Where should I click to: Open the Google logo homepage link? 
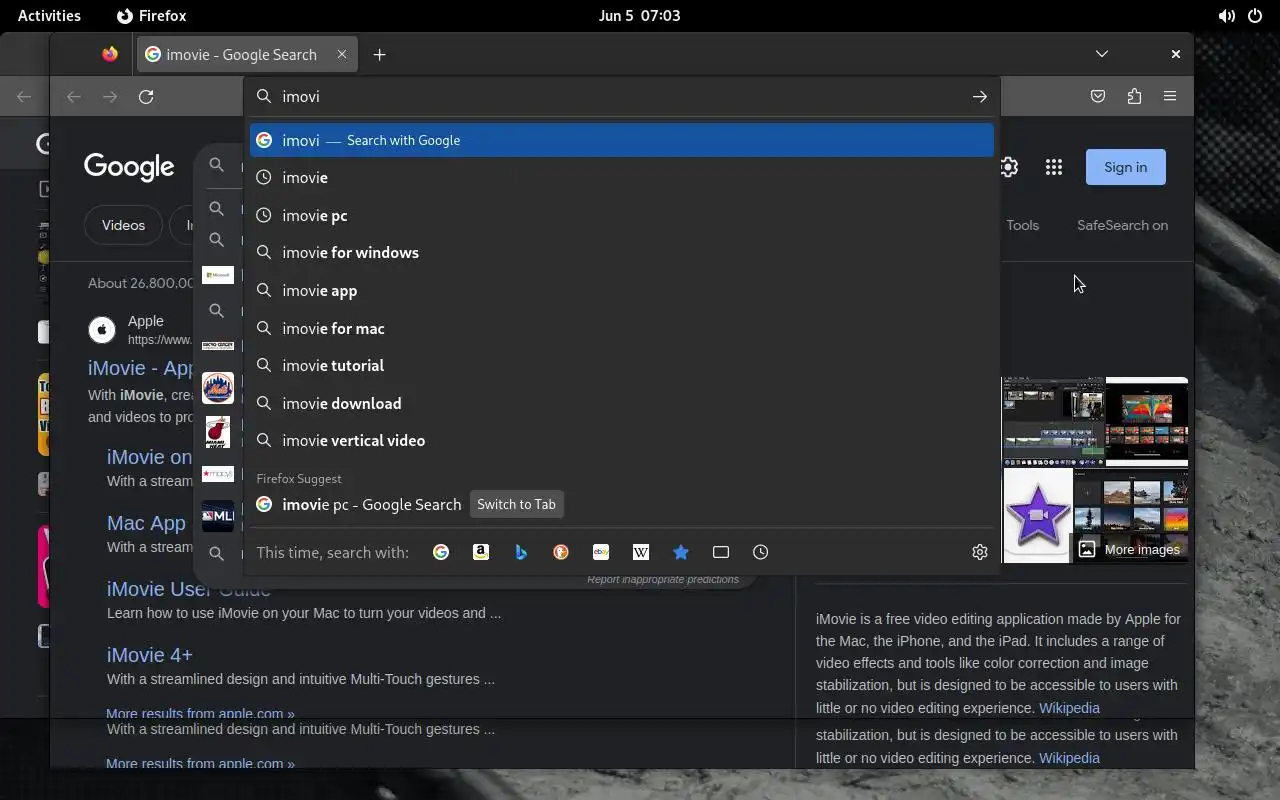coord(129,167)
